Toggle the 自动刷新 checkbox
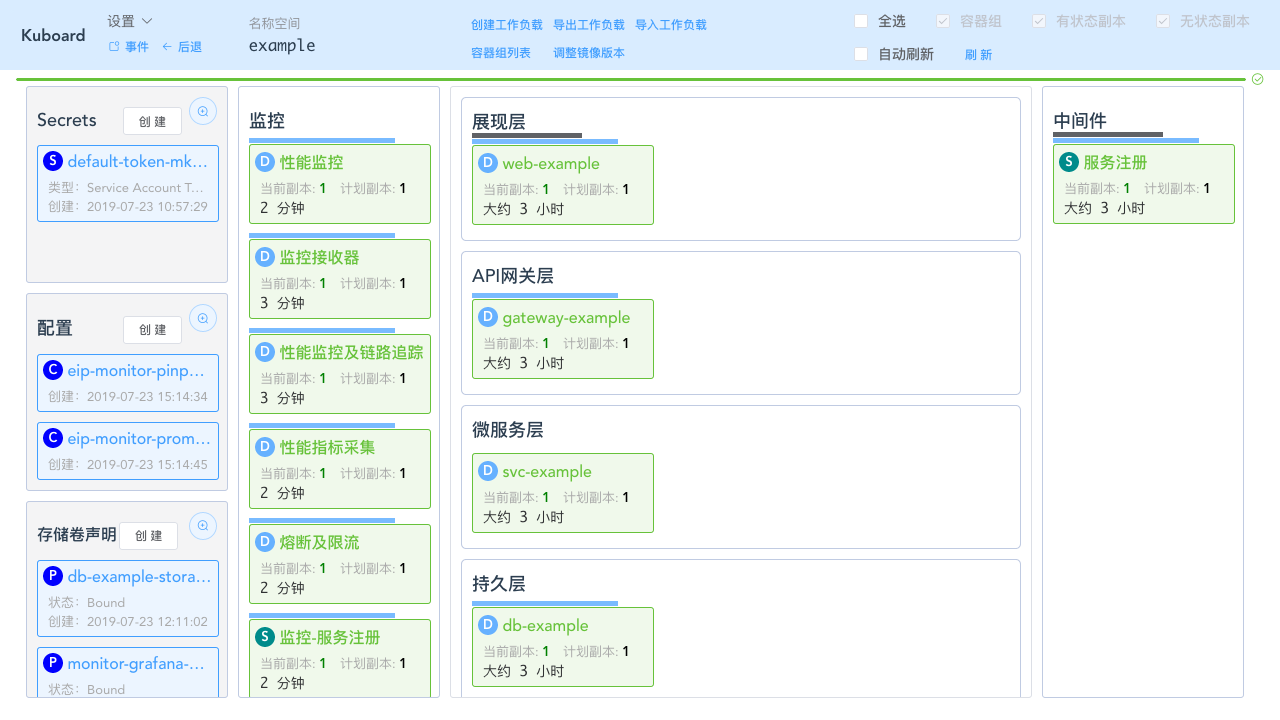 (x=860, y=54)
